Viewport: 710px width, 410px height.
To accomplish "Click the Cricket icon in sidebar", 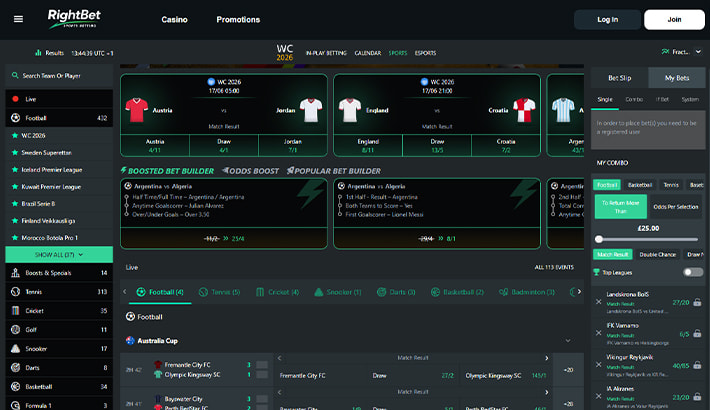I will [15, 311].
